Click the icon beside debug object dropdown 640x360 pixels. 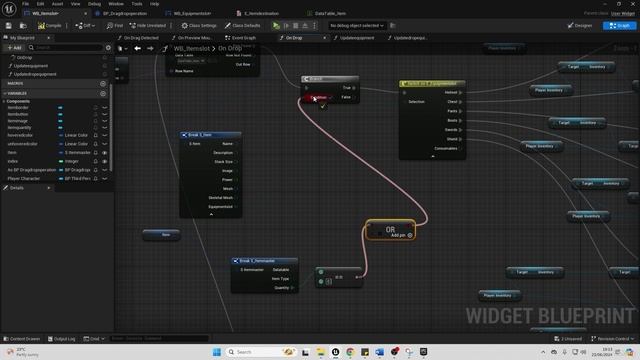tap(393, 26)
